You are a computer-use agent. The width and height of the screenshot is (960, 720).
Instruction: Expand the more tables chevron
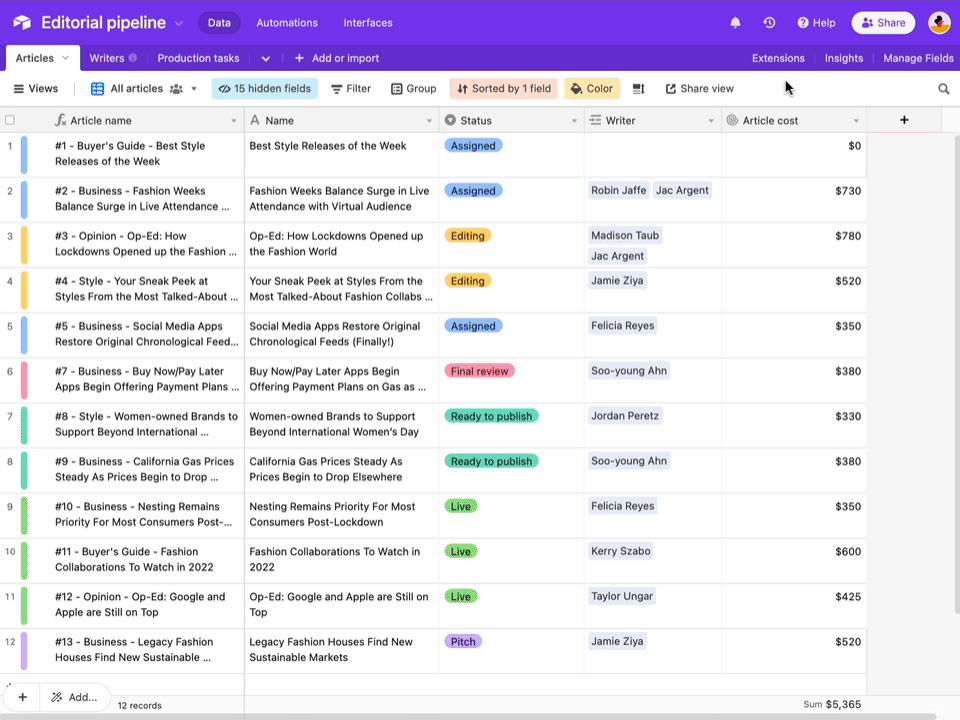[x=266, y=59]
